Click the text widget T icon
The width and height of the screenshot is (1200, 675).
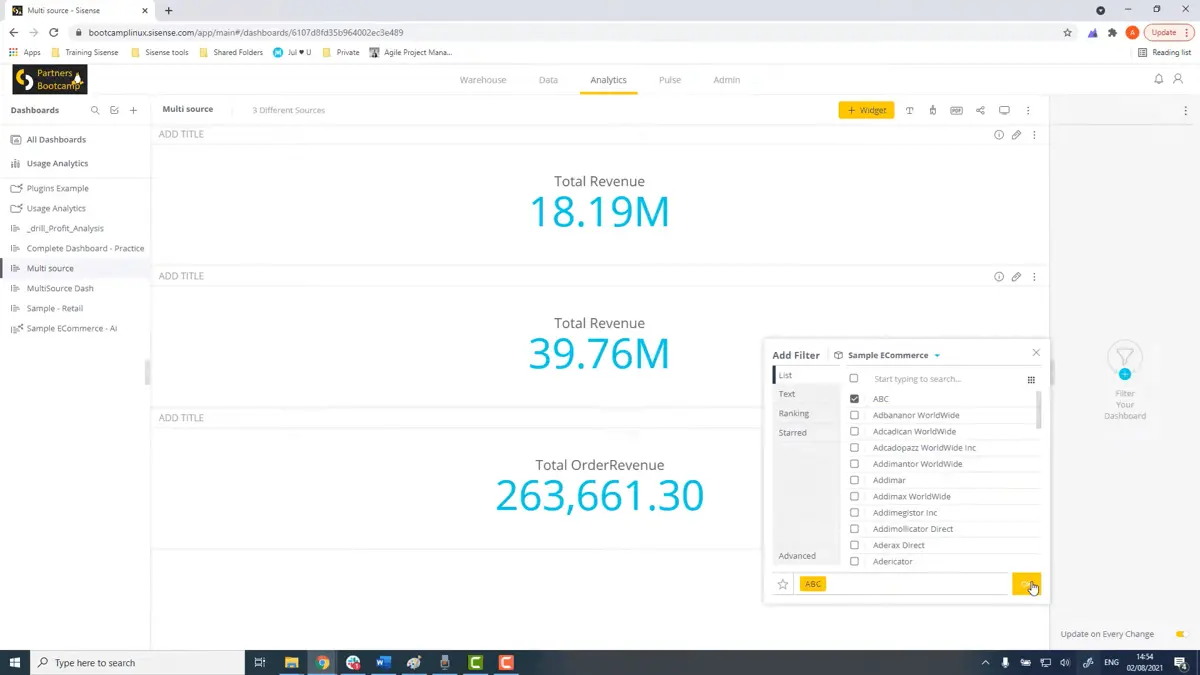pos(909,110)
